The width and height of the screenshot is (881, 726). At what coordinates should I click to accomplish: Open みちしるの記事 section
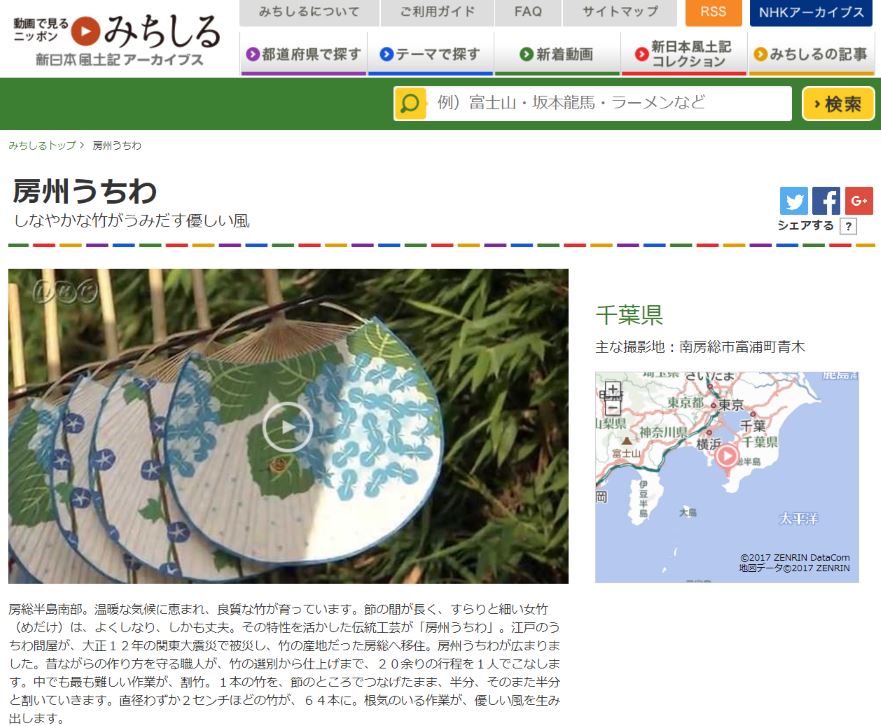click(x=811, y=55)
